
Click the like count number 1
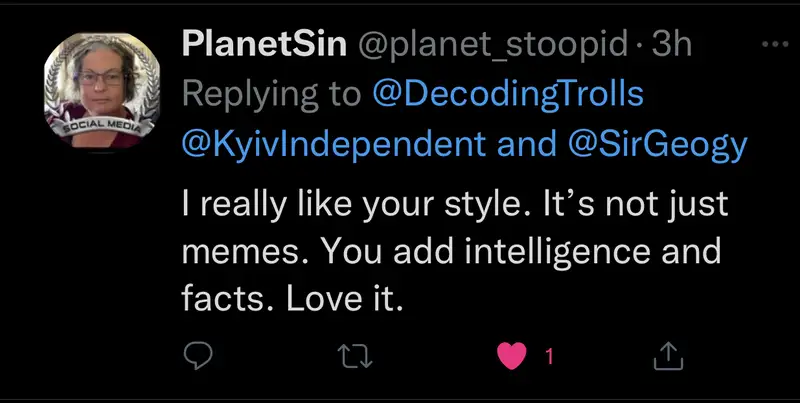[x=548, y=355]
